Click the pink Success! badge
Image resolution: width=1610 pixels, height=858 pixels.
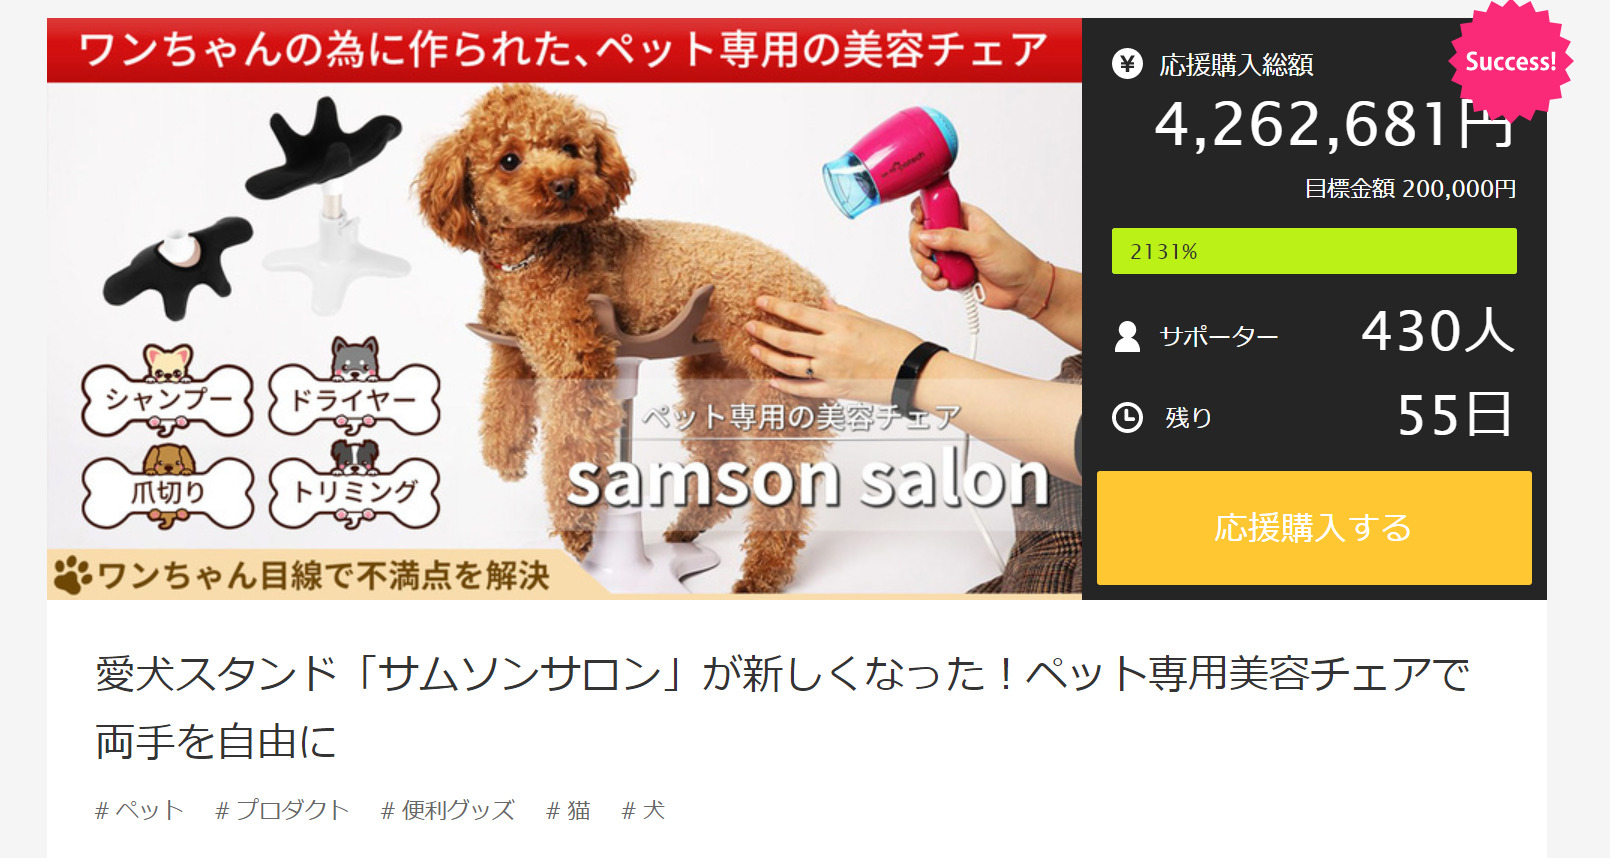pos(1510,61)
